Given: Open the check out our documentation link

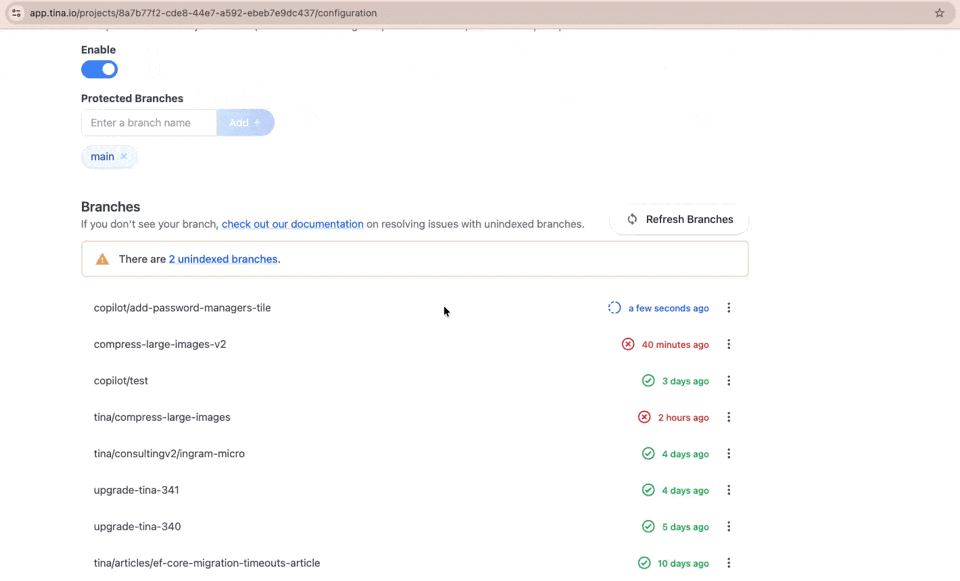Looking at the screenshot, I should (292, 224).
